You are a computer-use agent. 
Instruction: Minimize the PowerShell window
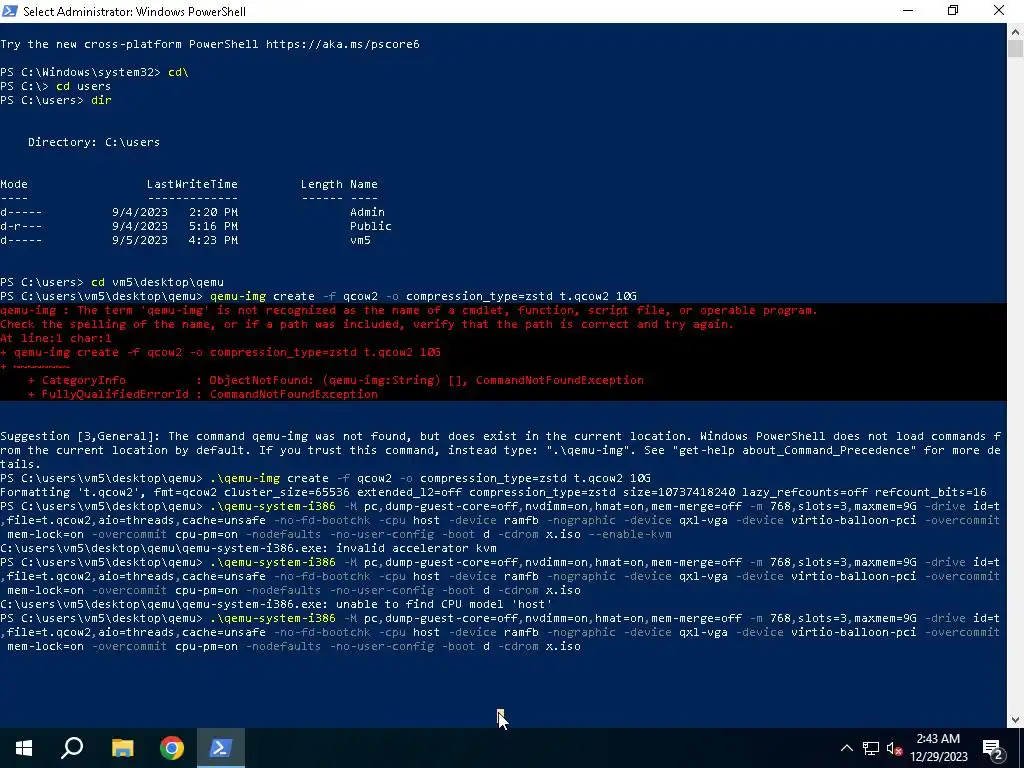[x=908, y=11]
